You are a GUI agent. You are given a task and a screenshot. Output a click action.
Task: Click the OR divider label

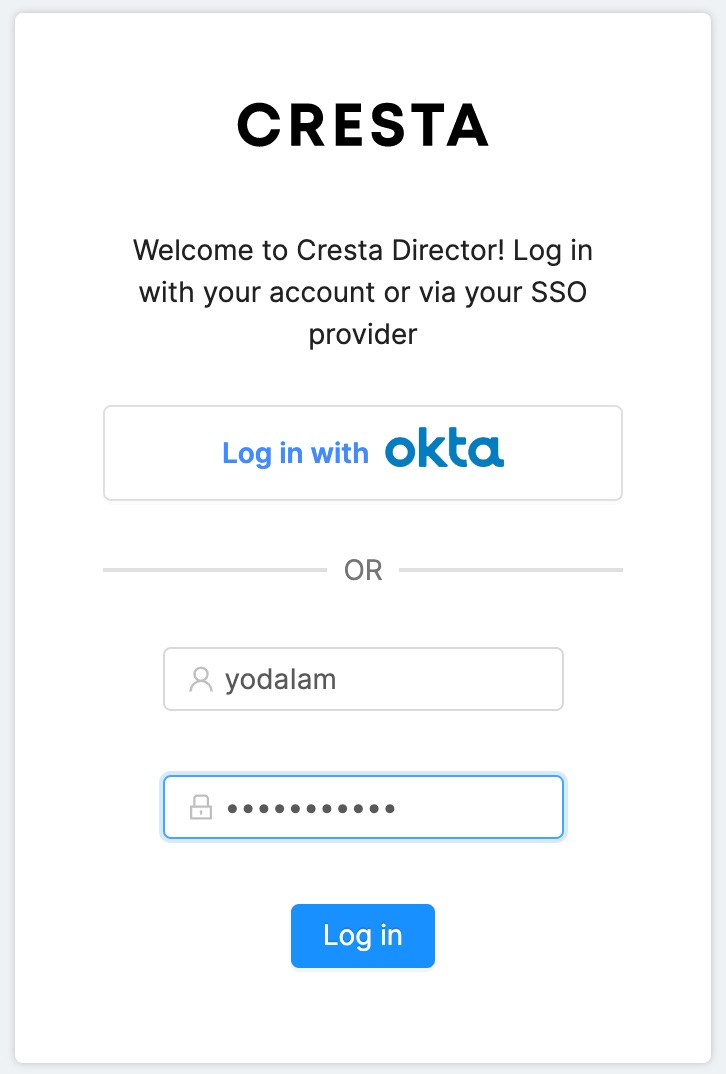(363, 570)
